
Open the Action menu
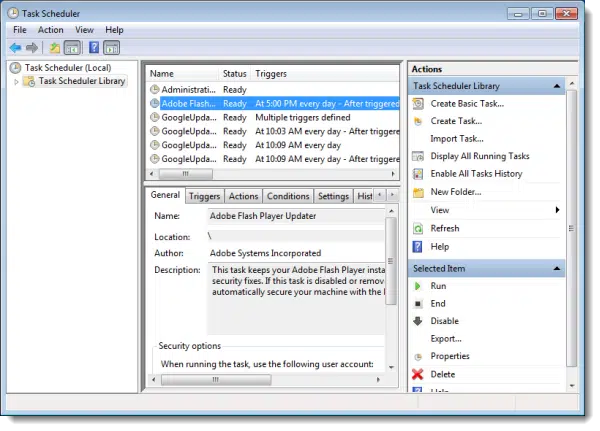(x=51, y=30)
